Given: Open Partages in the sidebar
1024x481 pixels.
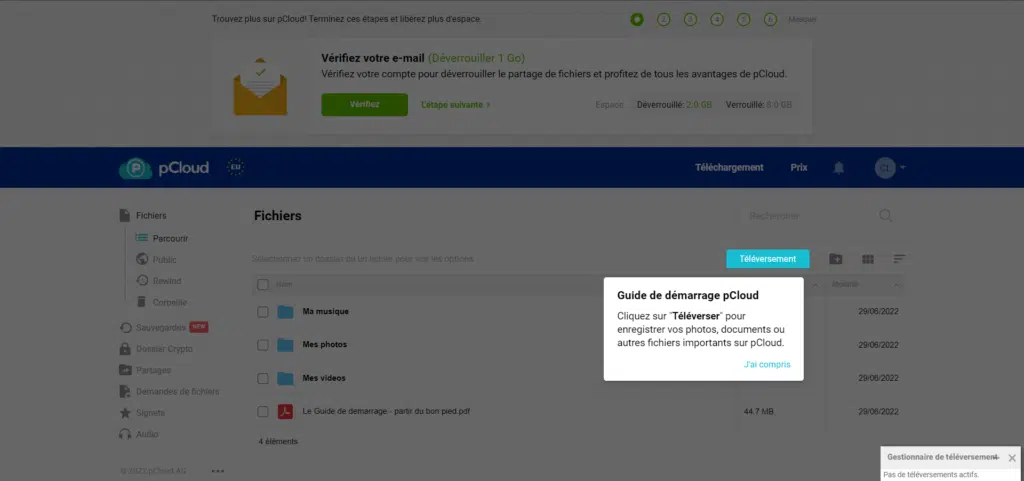Looking at the screenshot, I should click(145, 370).
